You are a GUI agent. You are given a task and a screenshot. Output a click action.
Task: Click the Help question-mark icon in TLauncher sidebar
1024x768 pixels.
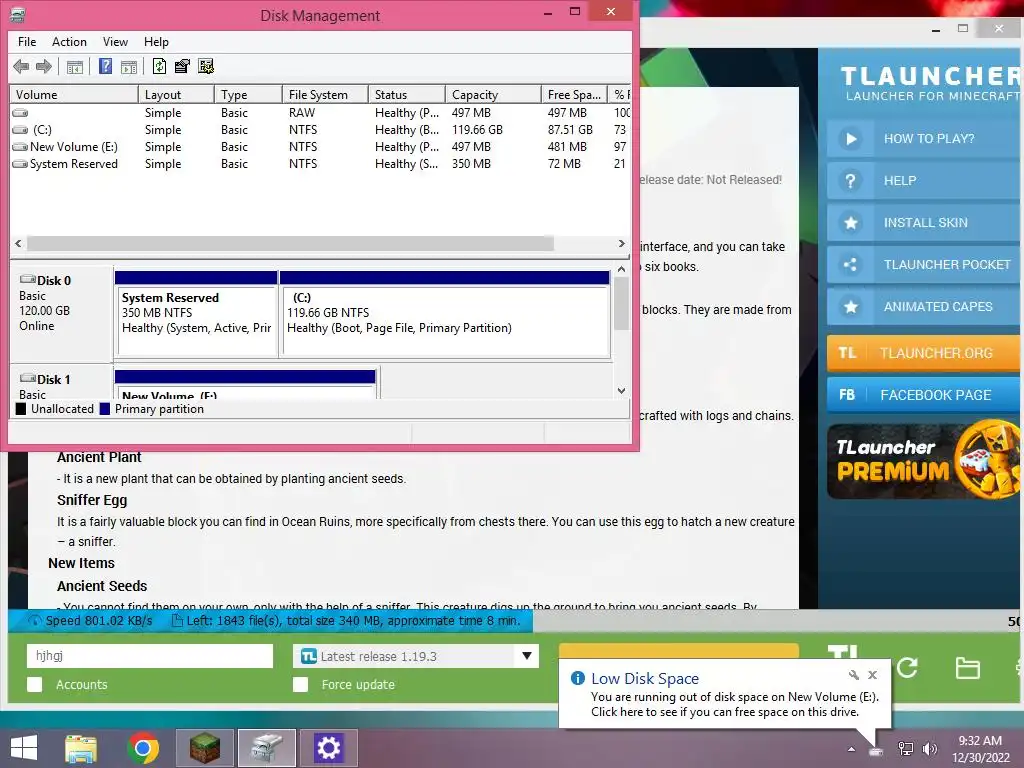click(x=850, y=181)
